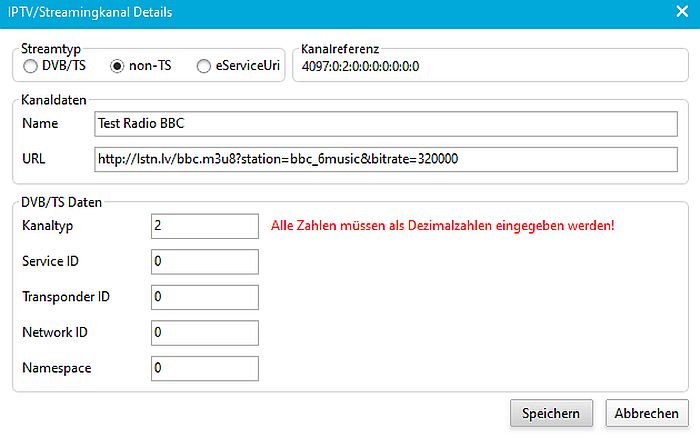Focus the Transponder ID input box
Screen dimensions: 700x438
click(x=203, y=298)
